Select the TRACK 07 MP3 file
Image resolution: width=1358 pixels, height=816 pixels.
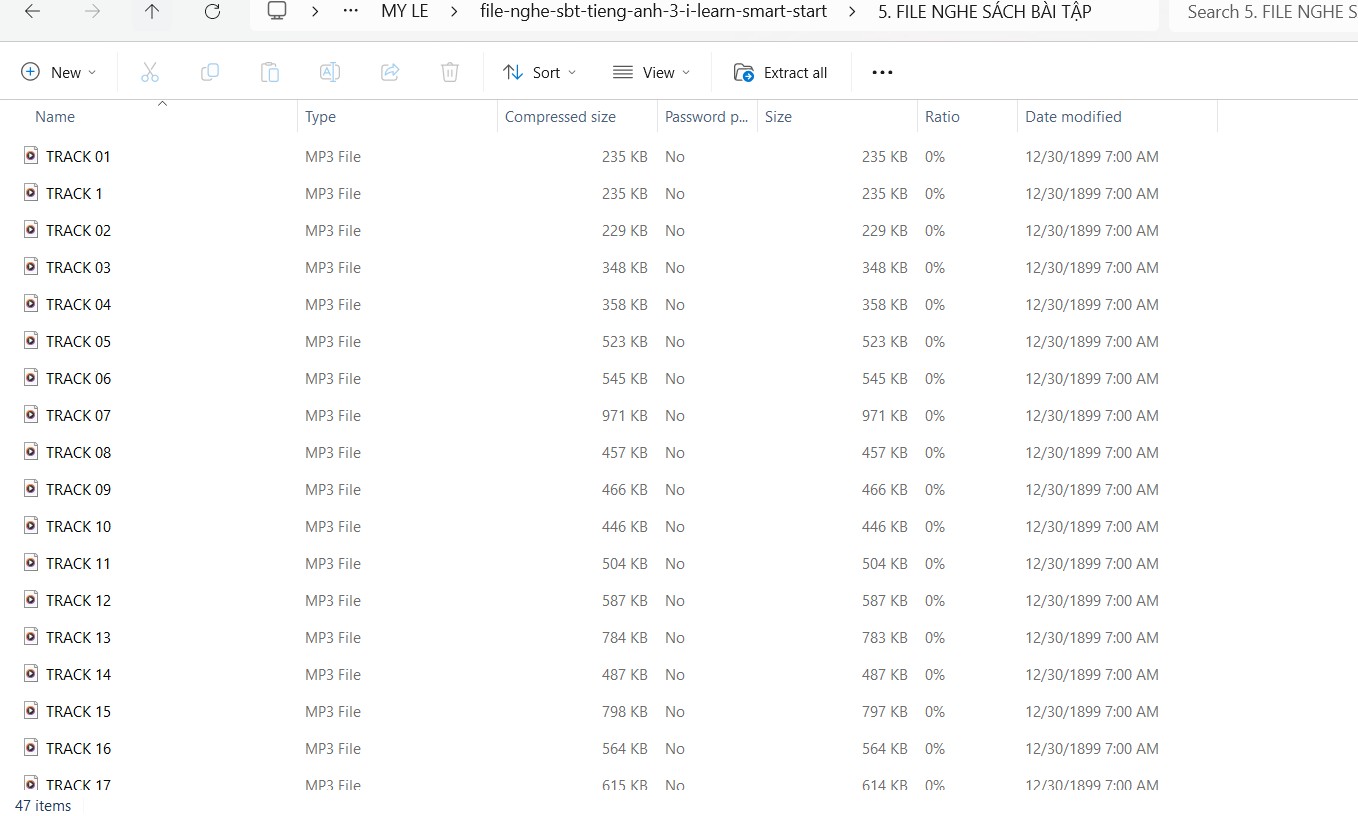(x=78, y=416)
